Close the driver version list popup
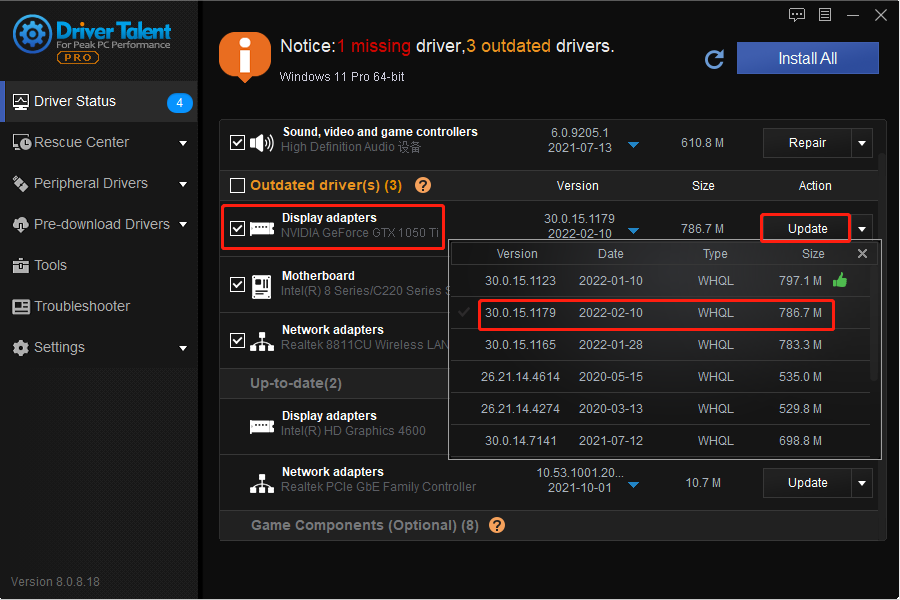Viewport: 900px width, 600px height. click(x=862, y=254)
